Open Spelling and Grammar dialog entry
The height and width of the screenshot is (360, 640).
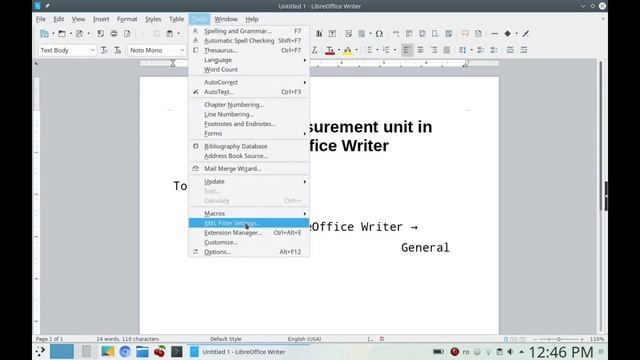pos(249,31)
